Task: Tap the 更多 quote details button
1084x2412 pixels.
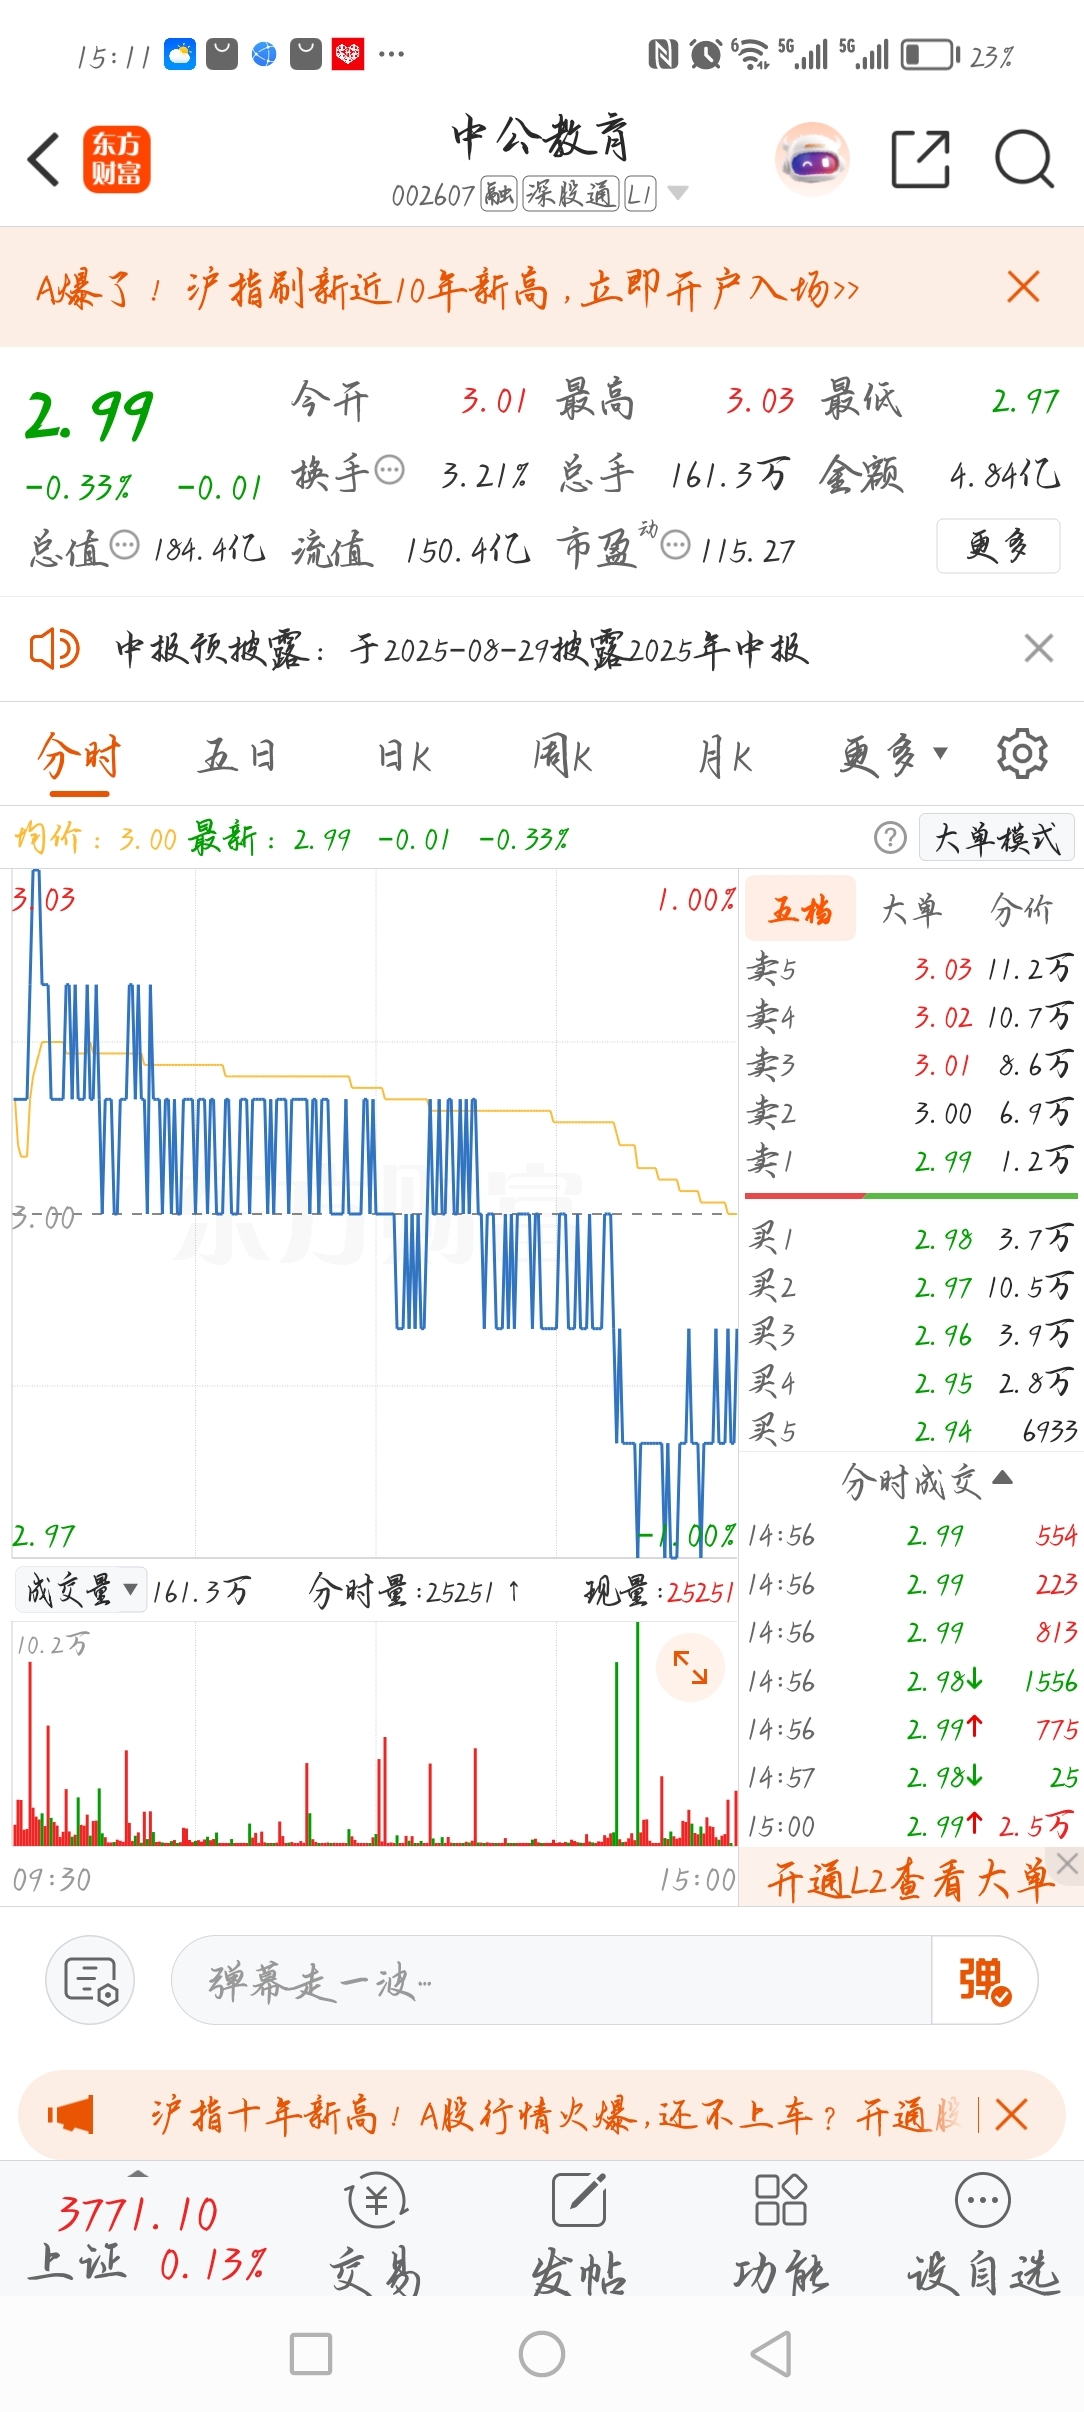Action: [998, 546]
